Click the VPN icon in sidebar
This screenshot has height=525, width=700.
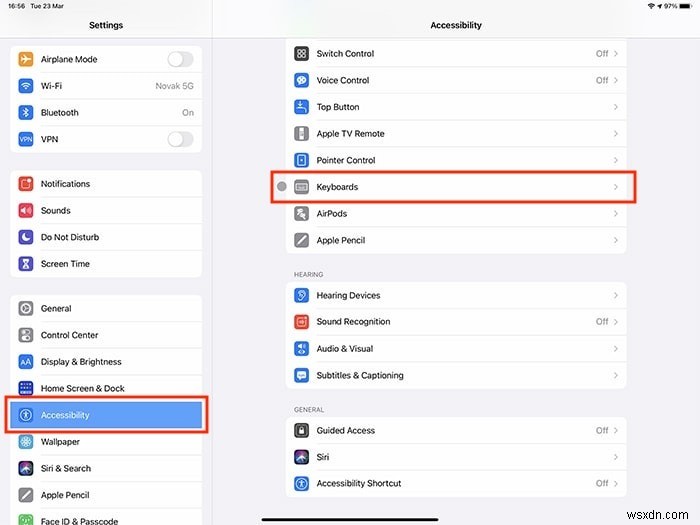coord(26,139)
